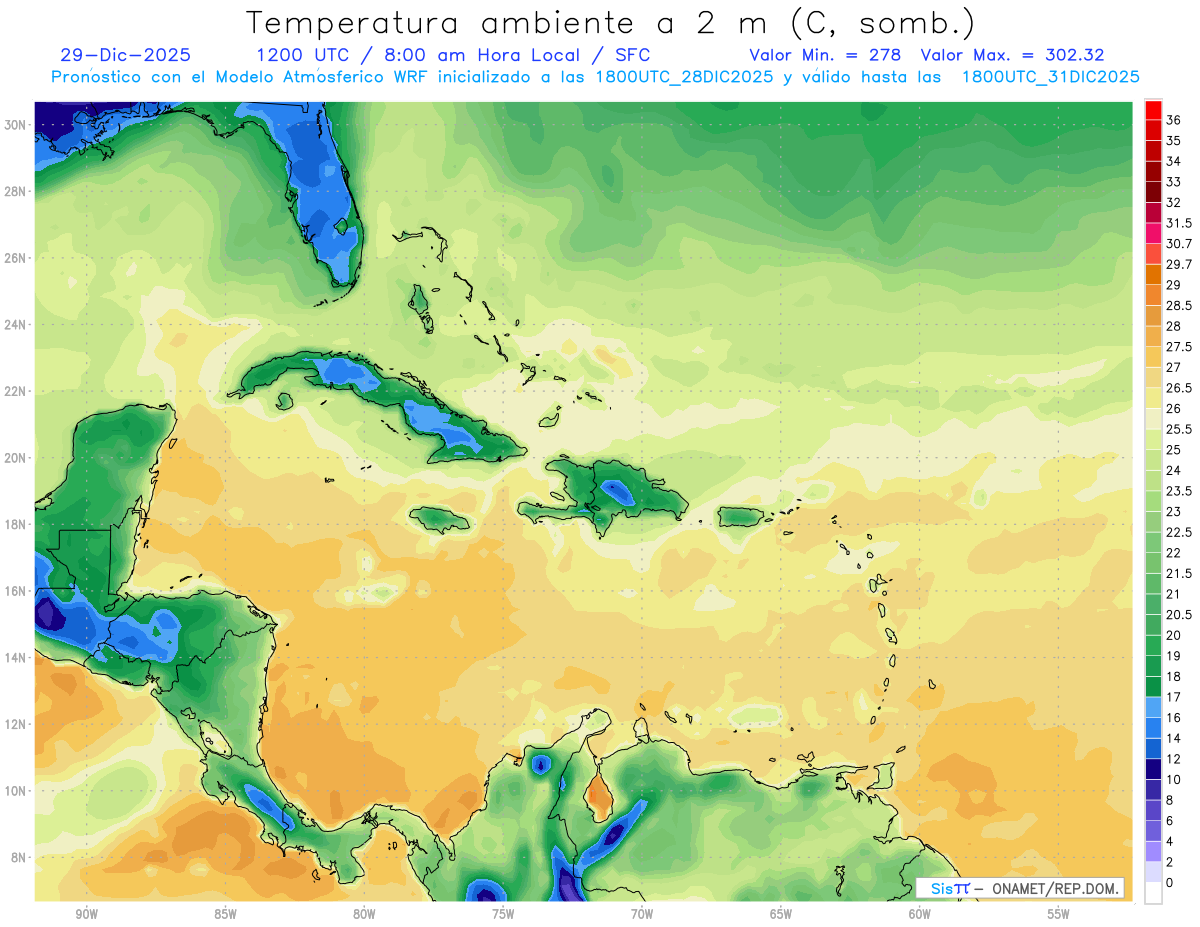The image size is (1200, 927).
Task: Click legend value 31.5
Action: tap(1179, 224)
